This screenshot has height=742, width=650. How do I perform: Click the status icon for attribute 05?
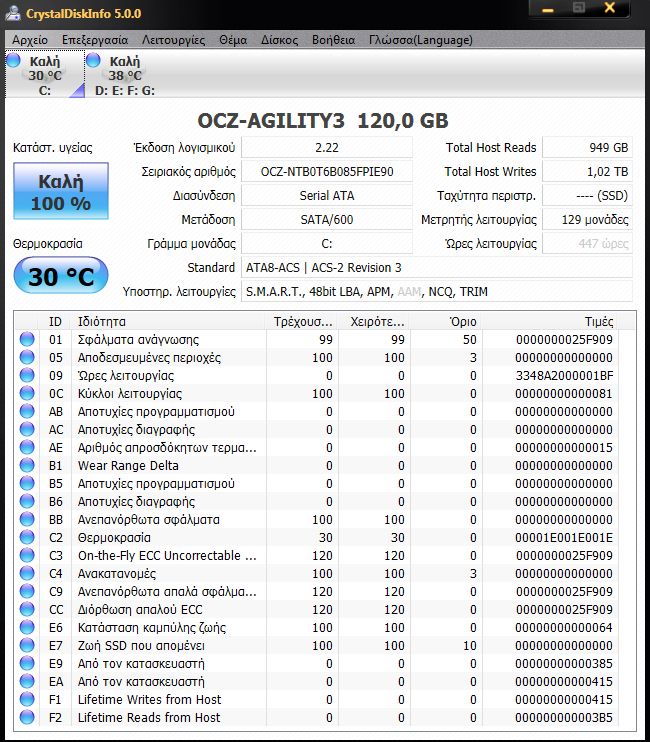(27, 357)
